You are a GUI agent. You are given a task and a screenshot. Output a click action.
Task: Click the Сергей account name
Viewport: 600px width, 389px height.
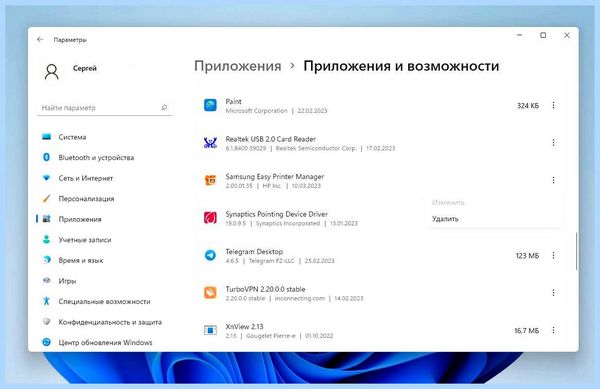click(x=85, y=68)
